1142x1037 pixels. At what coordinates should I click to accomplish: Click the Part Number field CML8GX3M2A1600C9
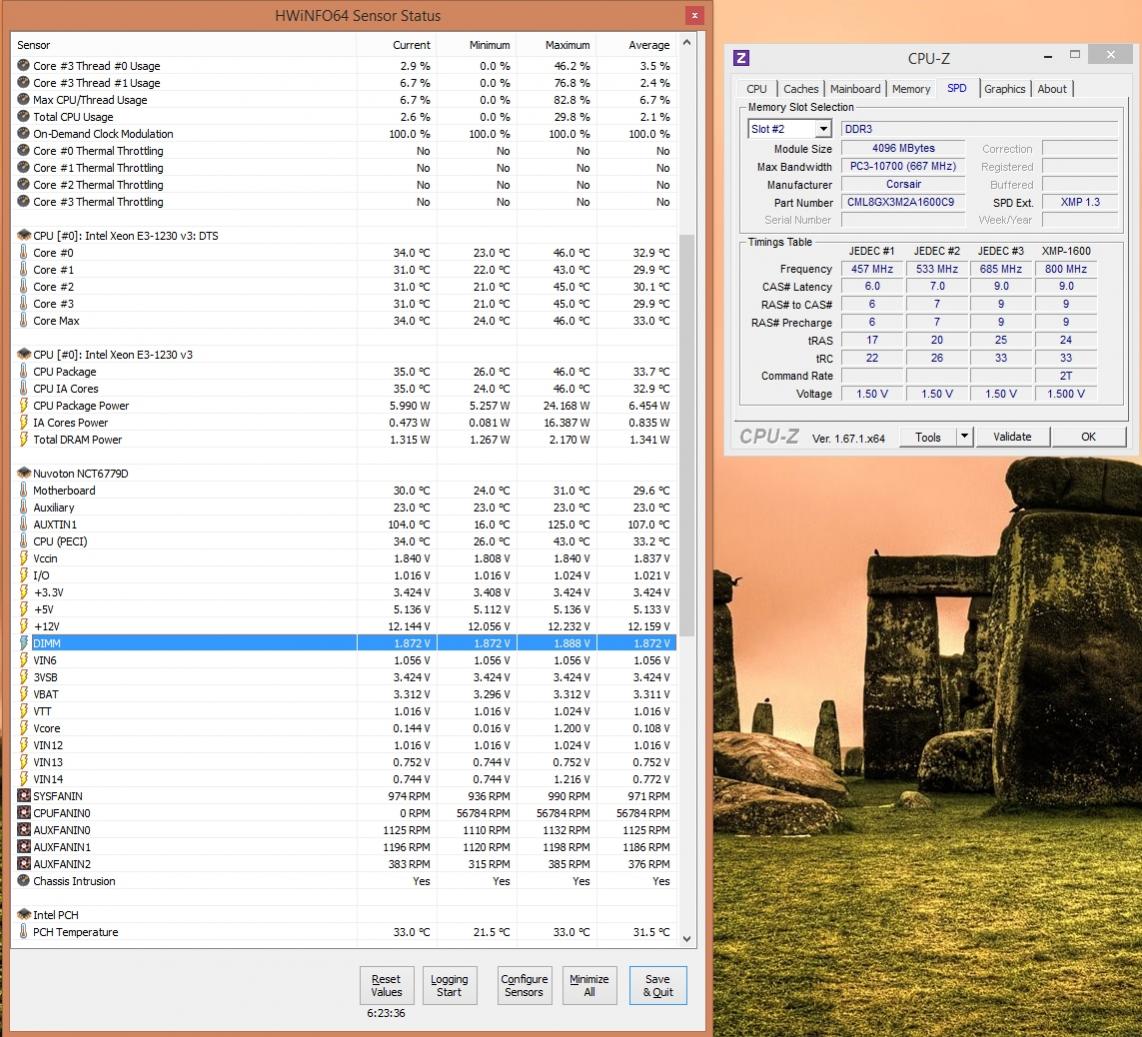pos(903,202)
